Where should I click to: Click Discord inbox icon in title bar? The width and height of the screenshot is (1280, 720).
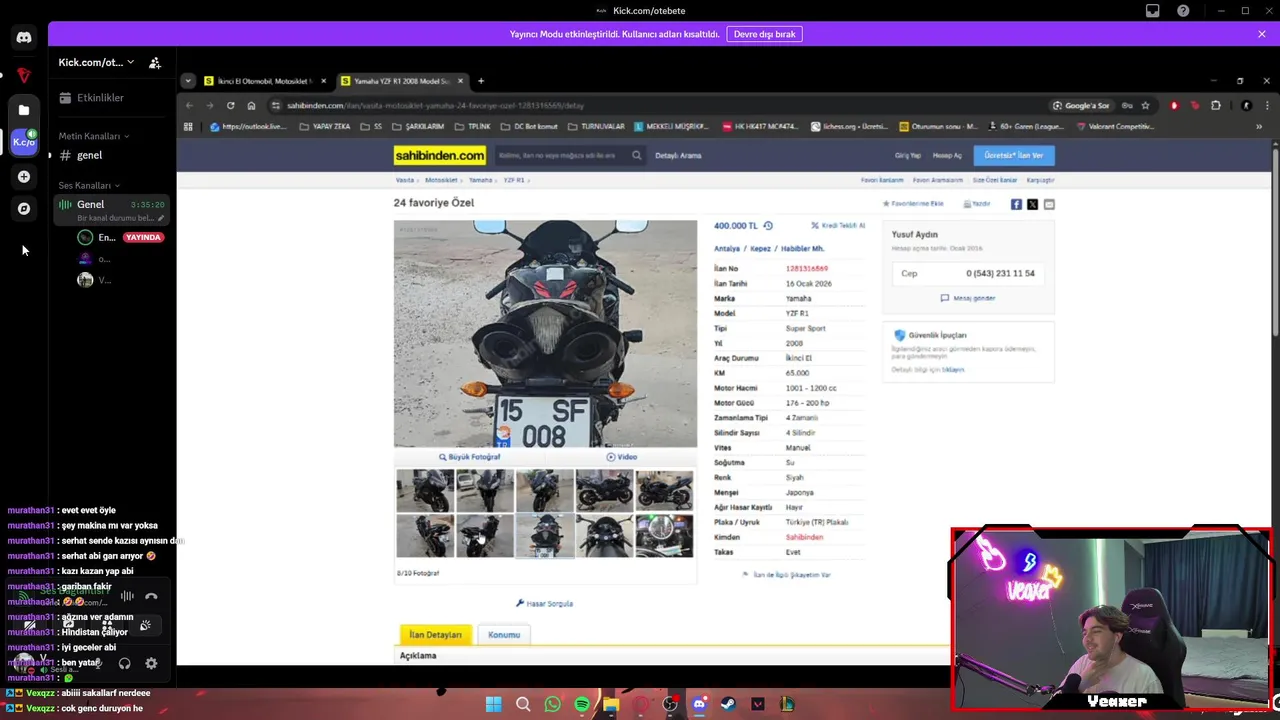[1153, 11]
